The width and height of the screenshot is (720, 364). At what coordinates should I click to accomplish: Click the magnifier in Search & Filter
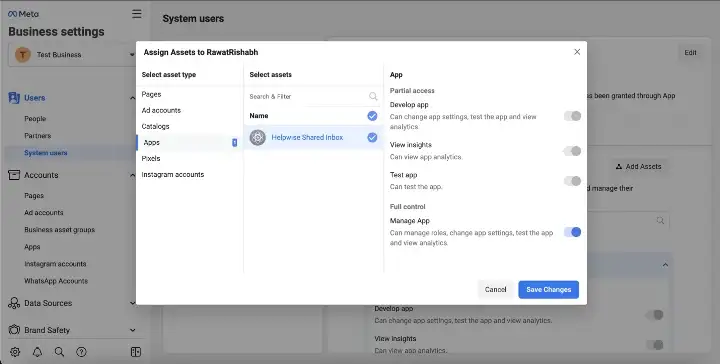click(x=373, y=96)
